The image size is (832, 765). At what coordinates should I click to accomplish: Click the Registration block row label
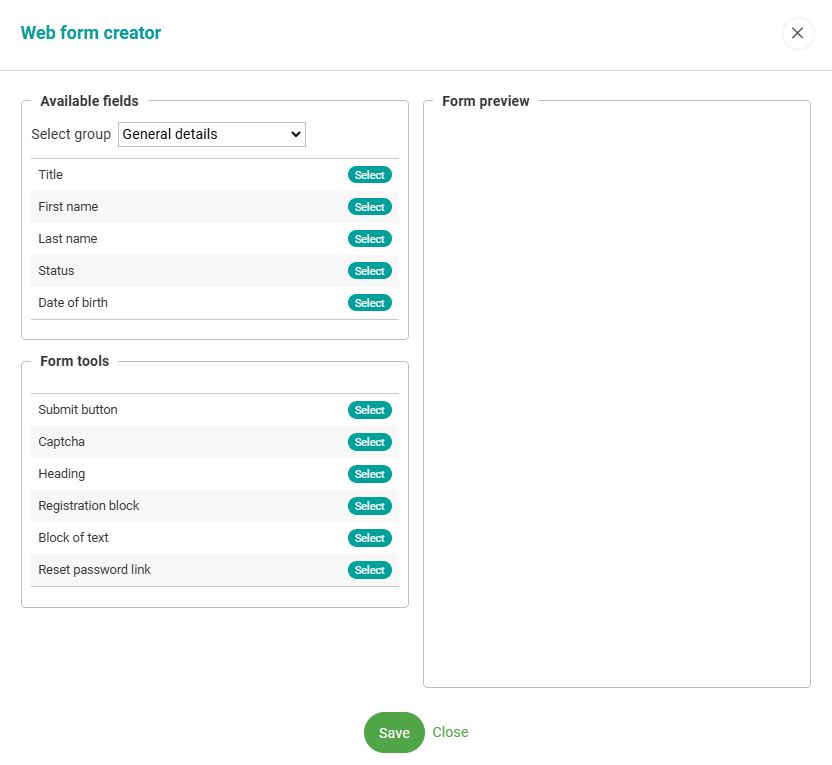(89, 506)
